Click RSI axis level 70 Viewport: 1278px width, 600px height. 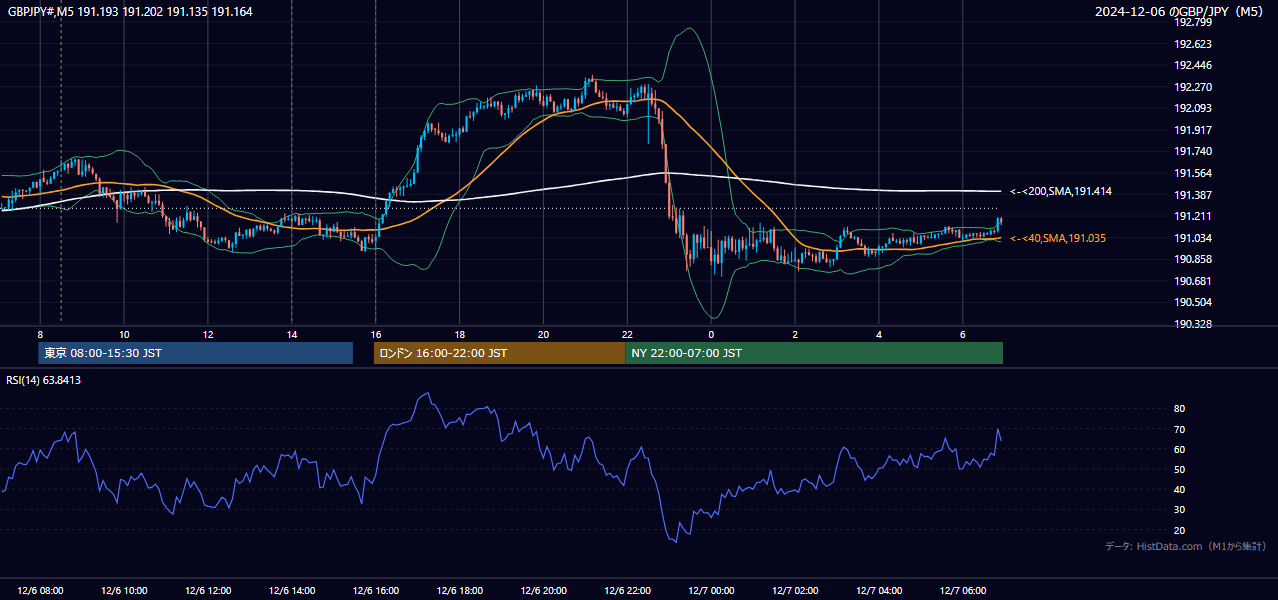[1179, 430]
